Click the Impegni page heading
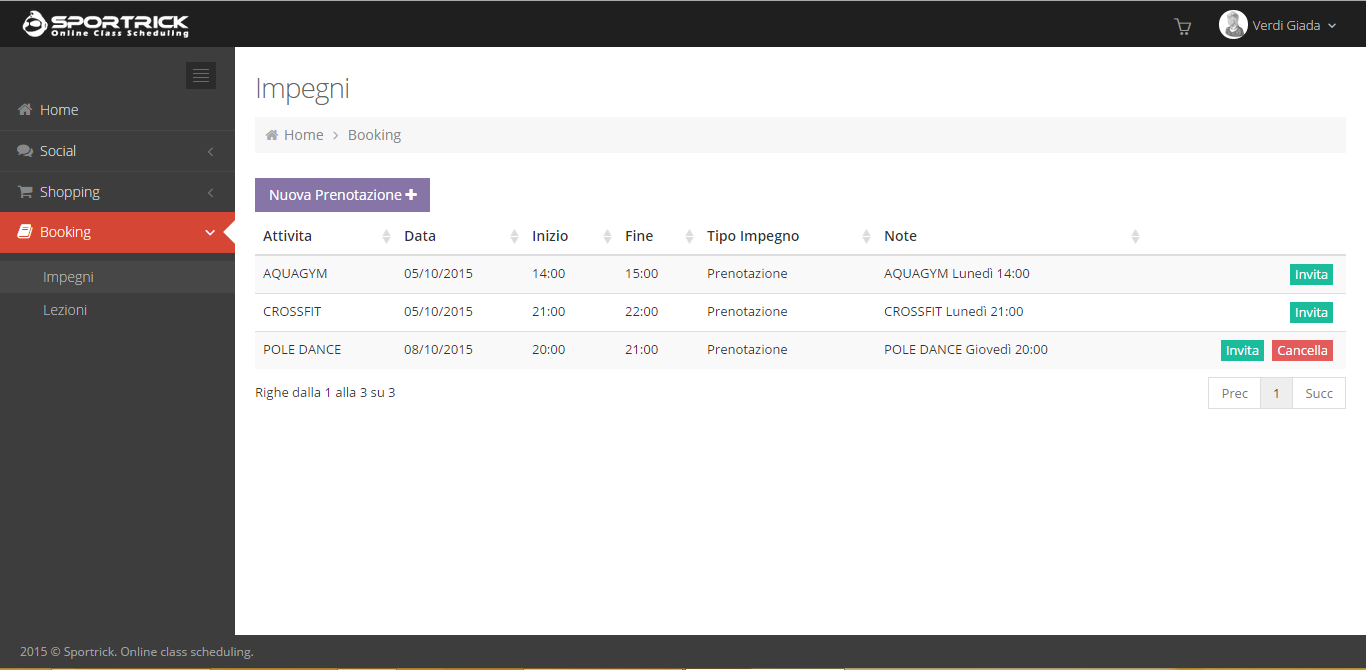Viewport: 1366px width, 670px height. 302,89
